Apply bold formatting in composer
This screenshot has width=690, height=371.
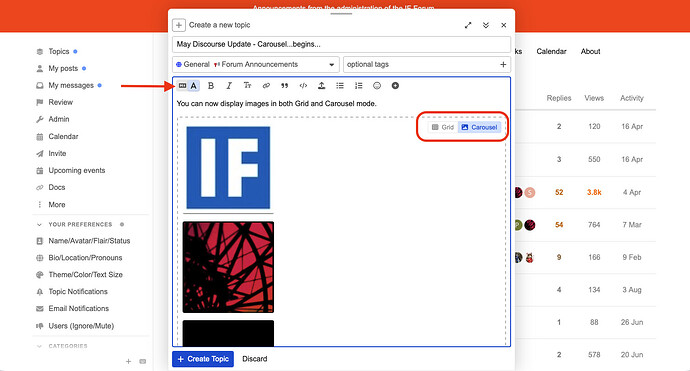pos(211,86)
